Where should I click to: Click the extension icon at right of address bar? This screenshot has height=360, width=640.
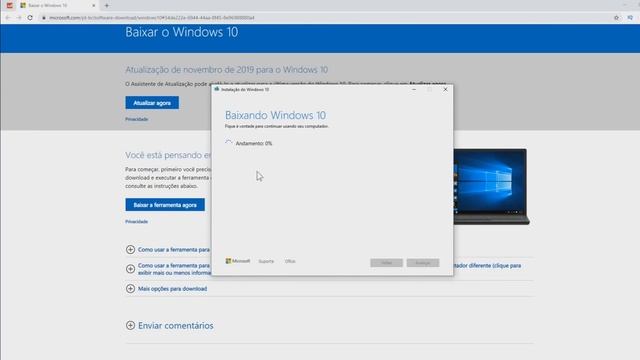[x=630, y=18]
